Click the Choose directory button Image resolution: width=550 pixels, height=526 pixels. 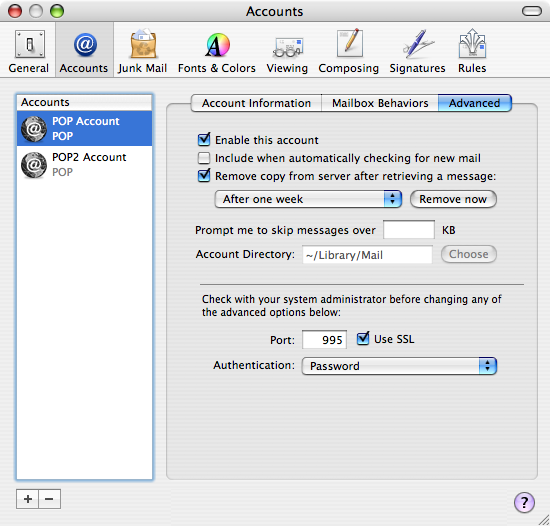point(469,254)
